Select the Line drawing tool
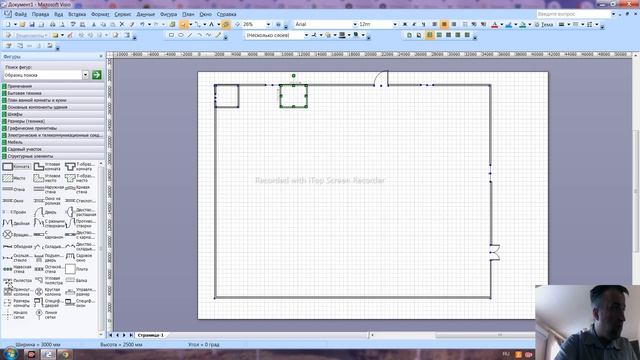Viewport: 640px width, 360px height. coord(190,35)
